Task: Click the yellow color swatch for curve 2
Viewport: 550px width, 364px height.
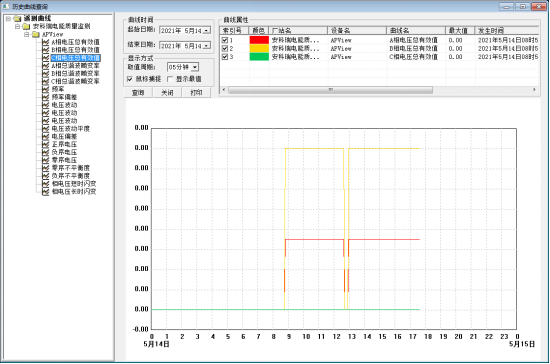Action: [259, 48]
